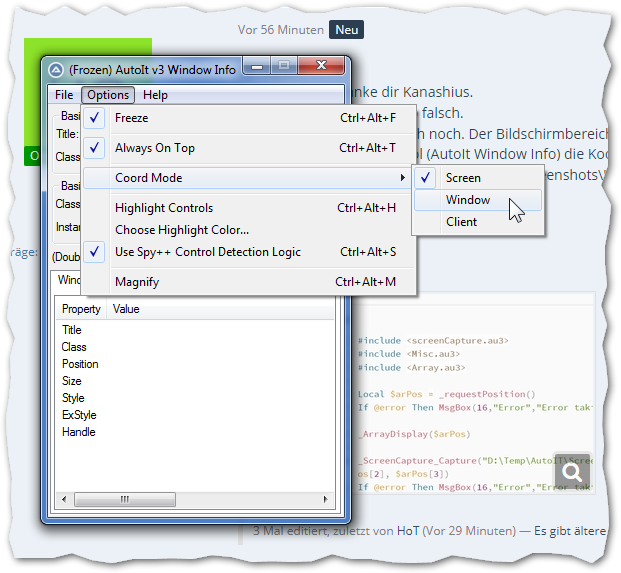
Task: Click the AutoIt app icon in title bar
Action: point(56,70)
